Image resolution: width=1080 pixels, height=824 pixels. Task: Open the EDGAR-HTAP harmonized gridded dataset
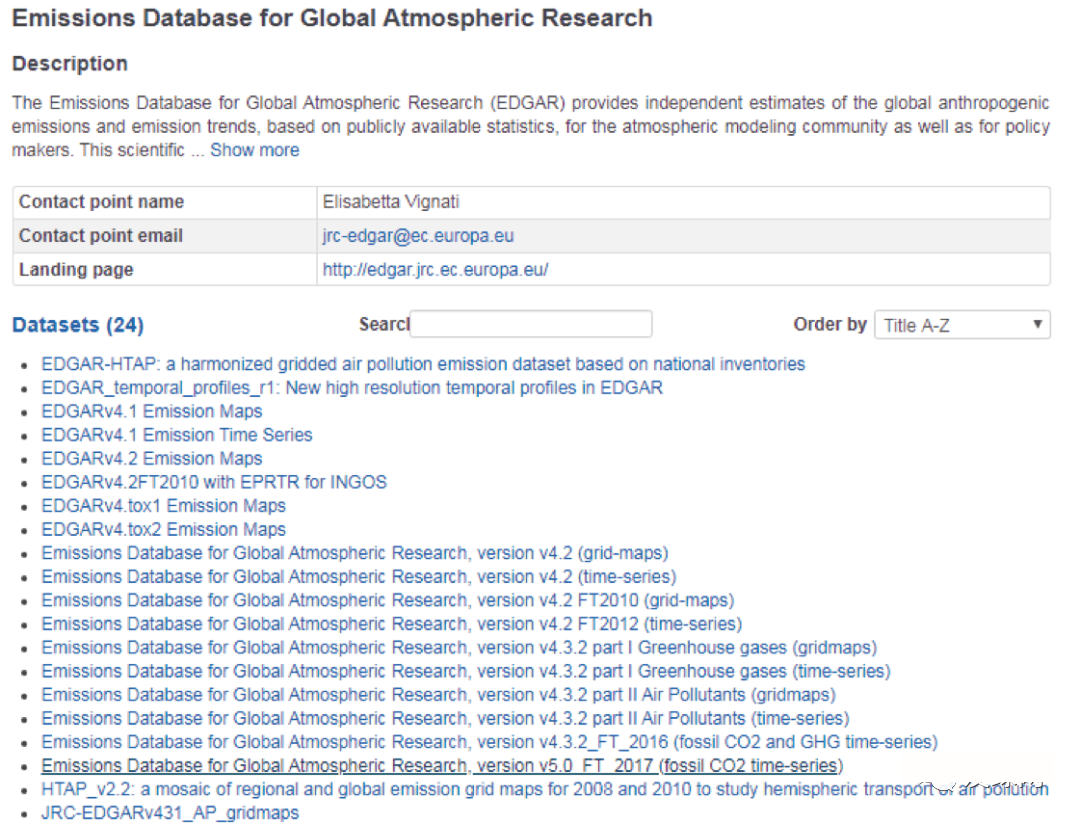tap(423, 364)
